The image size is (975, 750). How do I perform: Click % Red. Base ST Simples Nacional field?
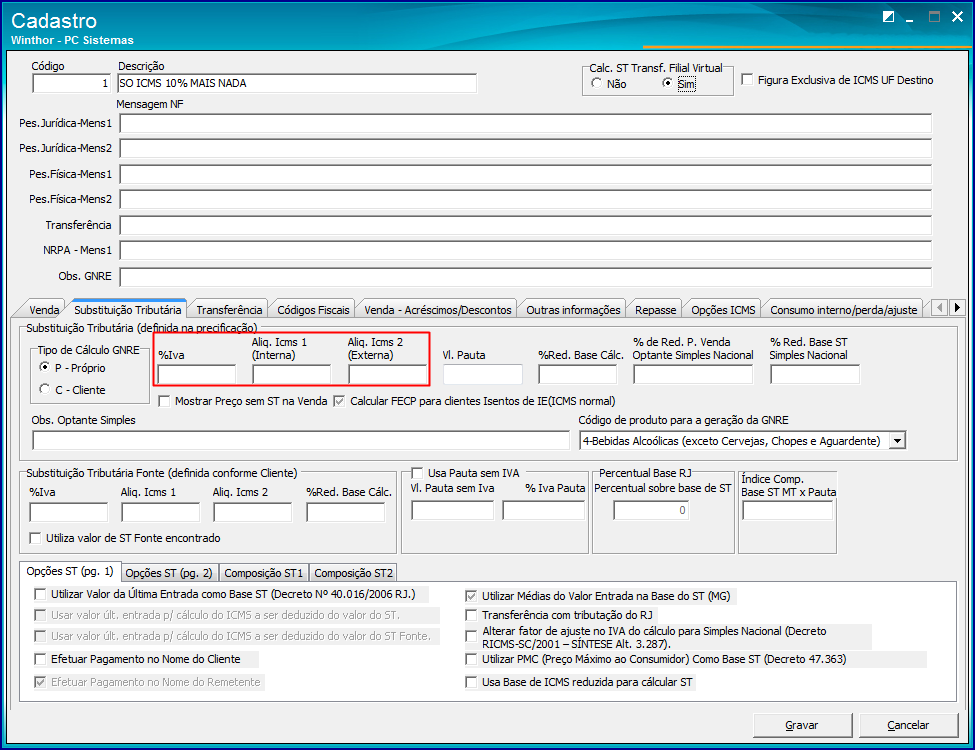click(x=815, y=374)
